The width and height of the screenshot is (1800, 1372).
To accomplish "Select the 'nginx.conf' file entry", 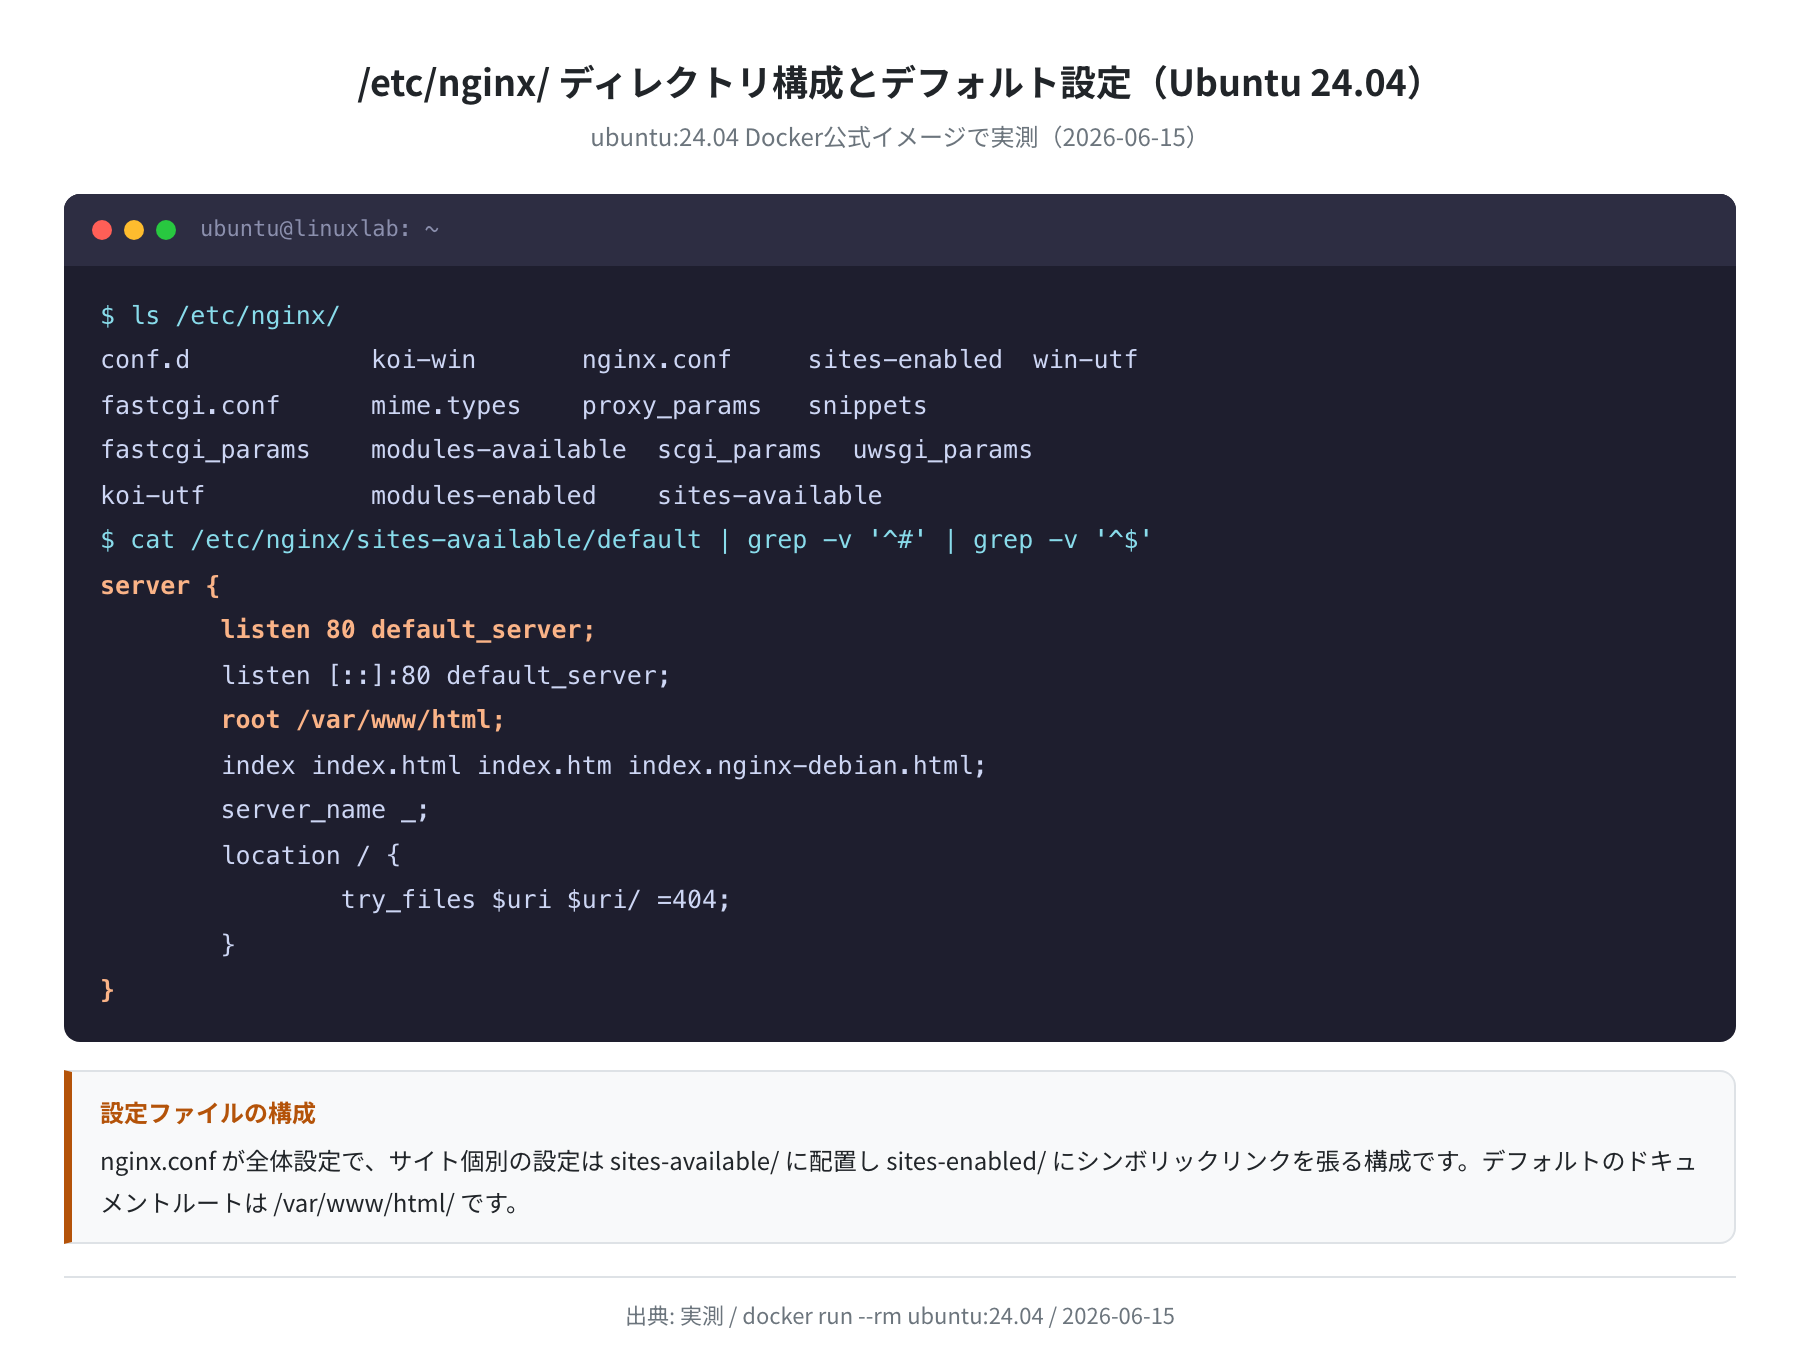I will [x=656, y=360].
